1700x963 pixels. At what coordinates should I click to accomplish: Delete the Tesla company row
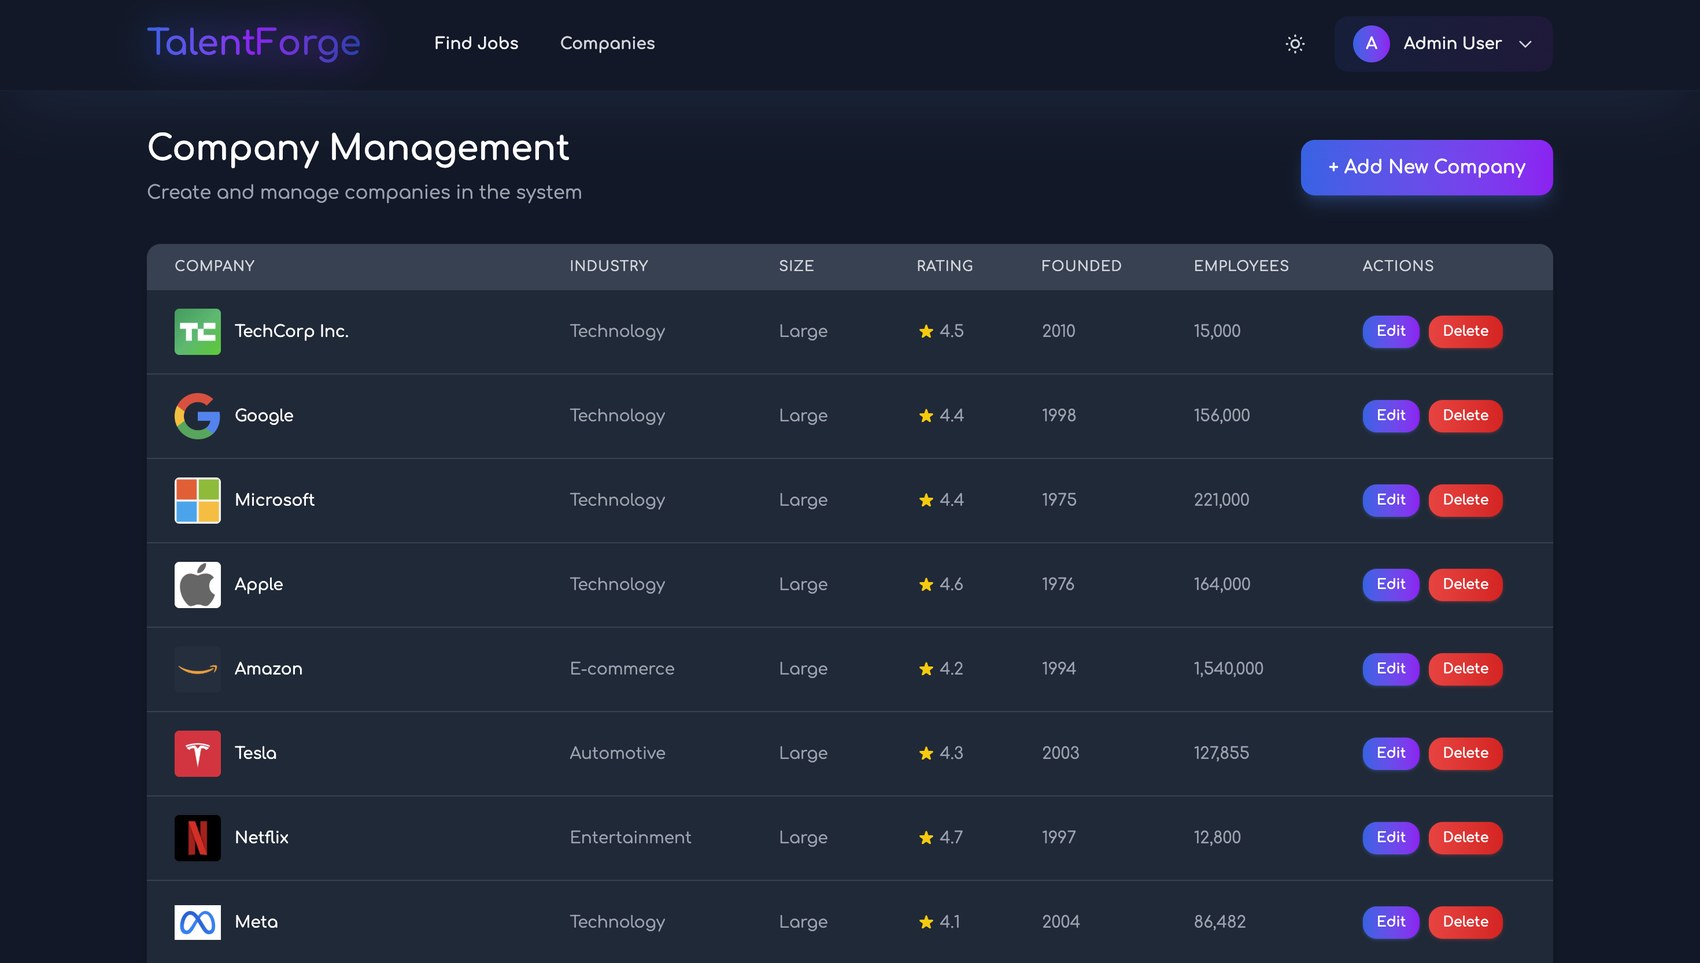pyautogui.click(x=1465, y=753)
